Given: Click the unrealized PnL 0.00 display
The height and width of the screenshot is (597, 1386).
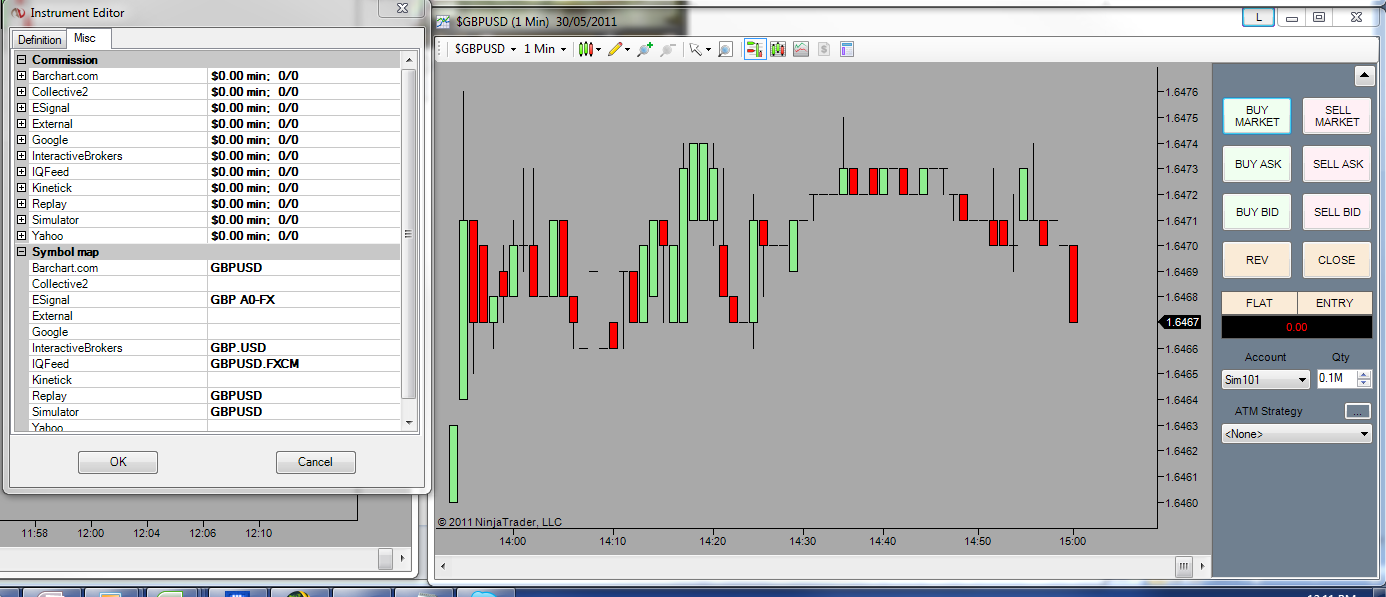Looking at the screenshot, I should tap(1297, 326).
